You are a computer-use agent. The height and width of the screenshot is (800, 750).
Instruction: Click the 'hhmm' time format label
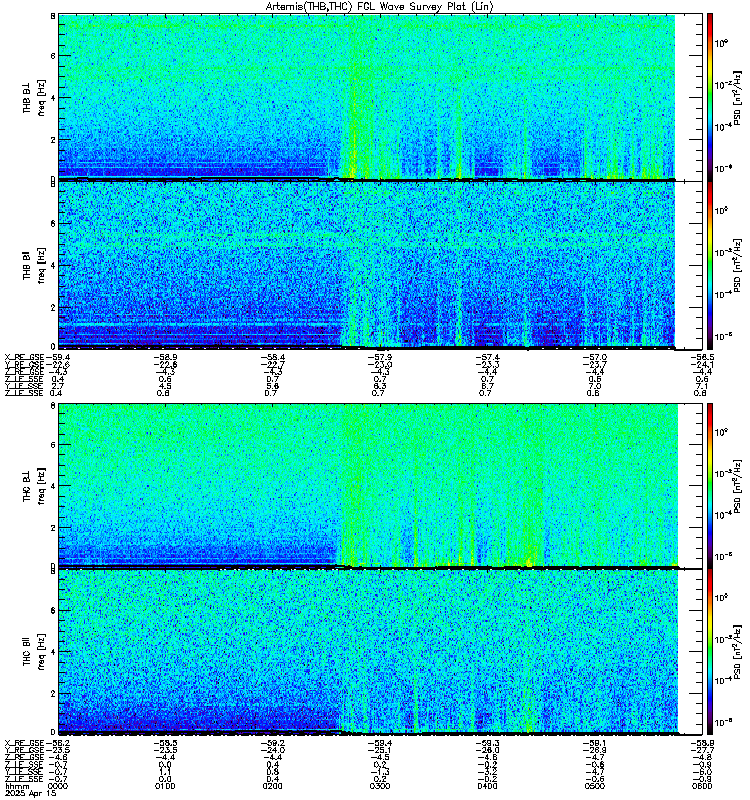(x=17, y=786)
